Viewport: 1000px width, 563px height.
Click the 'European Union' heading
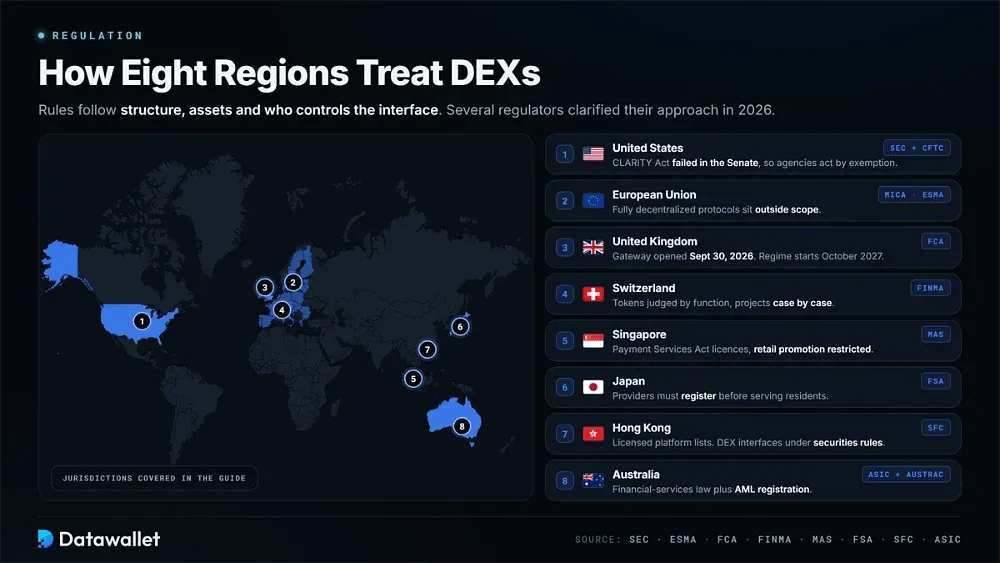(x=654, y=194)
